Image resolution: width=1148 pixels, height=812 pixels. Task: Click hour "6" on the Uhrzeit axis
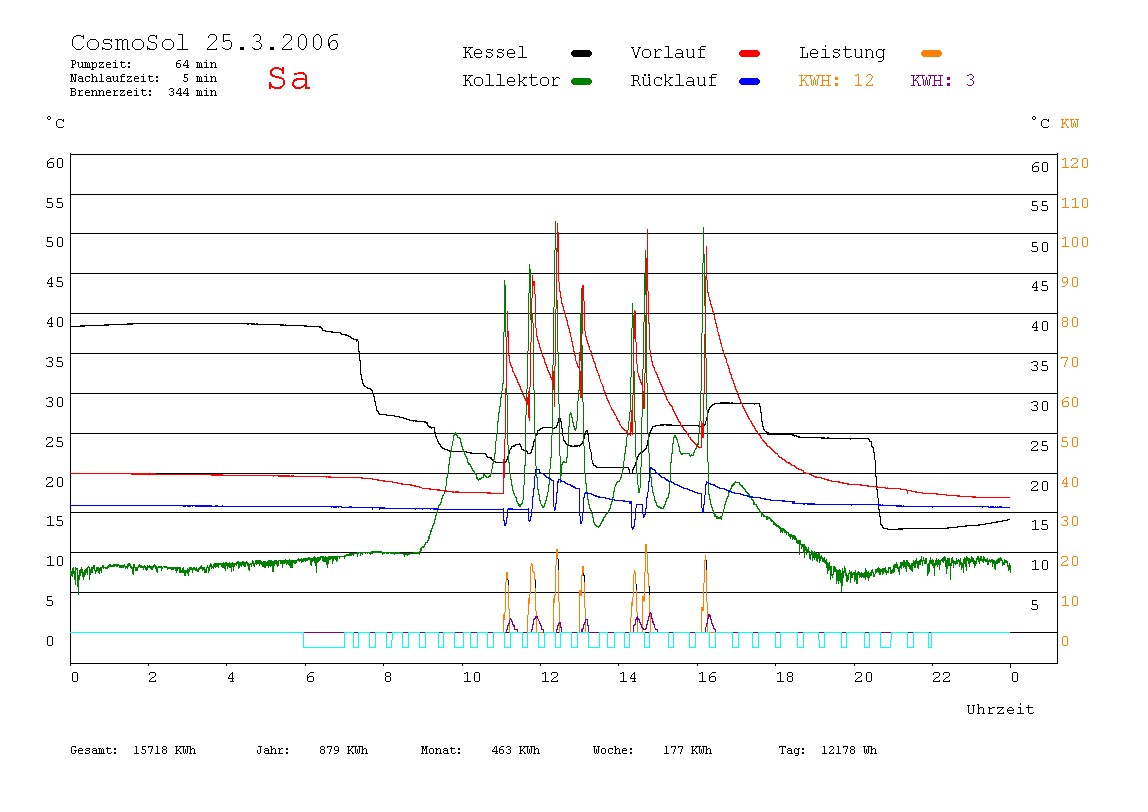tap(310, 677)
